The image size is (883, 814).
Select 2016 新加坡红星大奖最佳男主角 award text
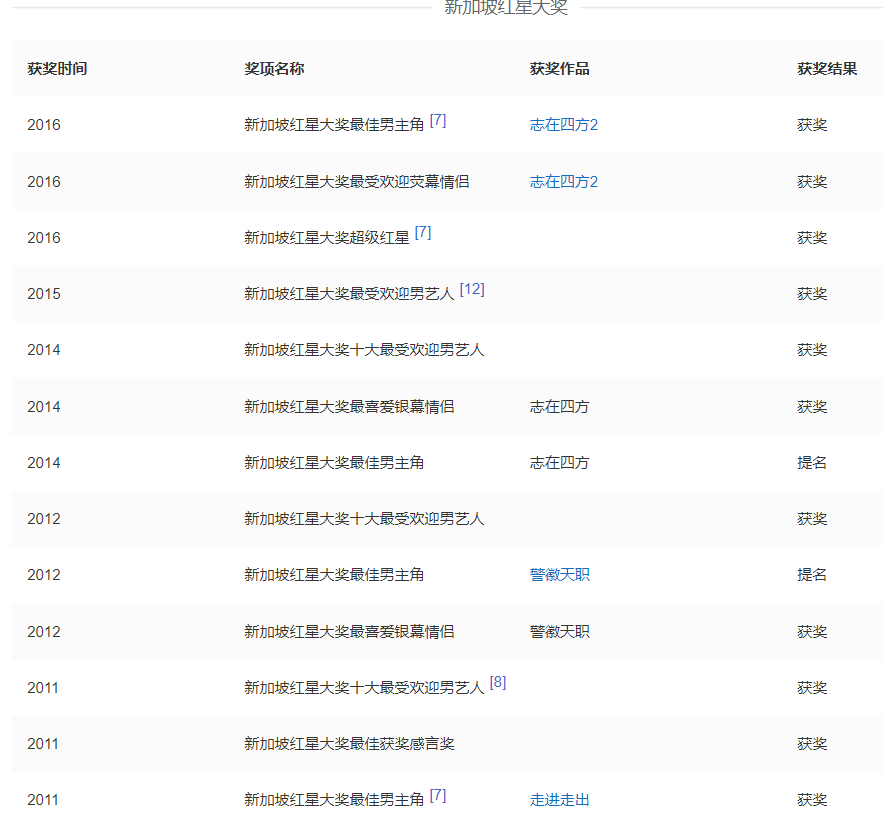pyautogui.click(x=334, y=124)
